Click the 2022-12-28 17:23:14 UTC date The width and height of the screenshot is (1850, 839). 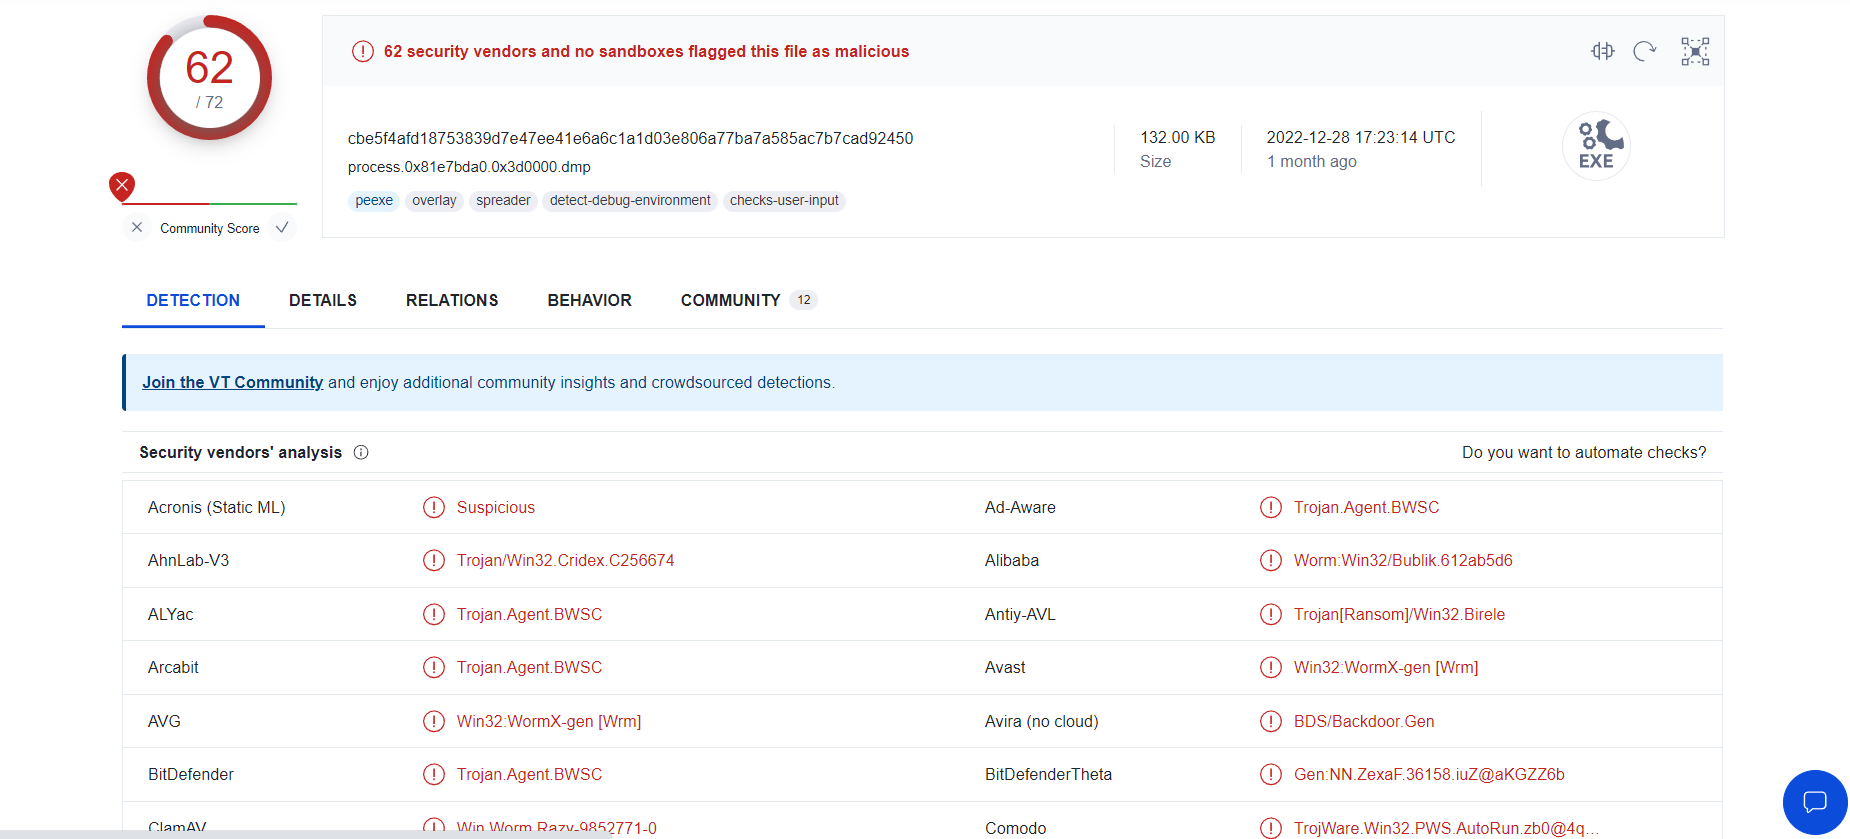tap(1361, 137)
